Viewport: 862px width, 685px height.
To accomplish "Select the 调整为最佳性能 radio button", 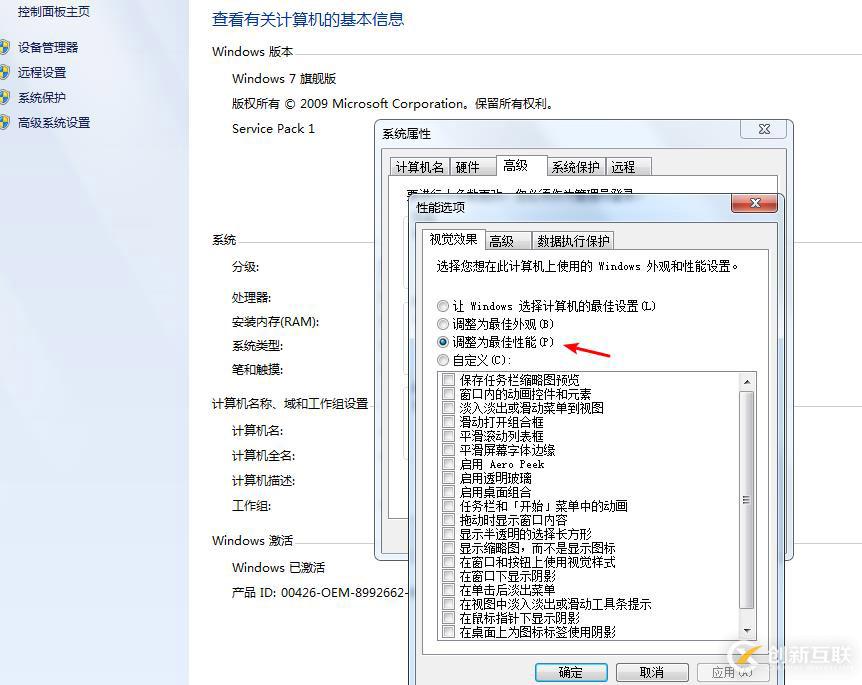I will coord(441,343).
